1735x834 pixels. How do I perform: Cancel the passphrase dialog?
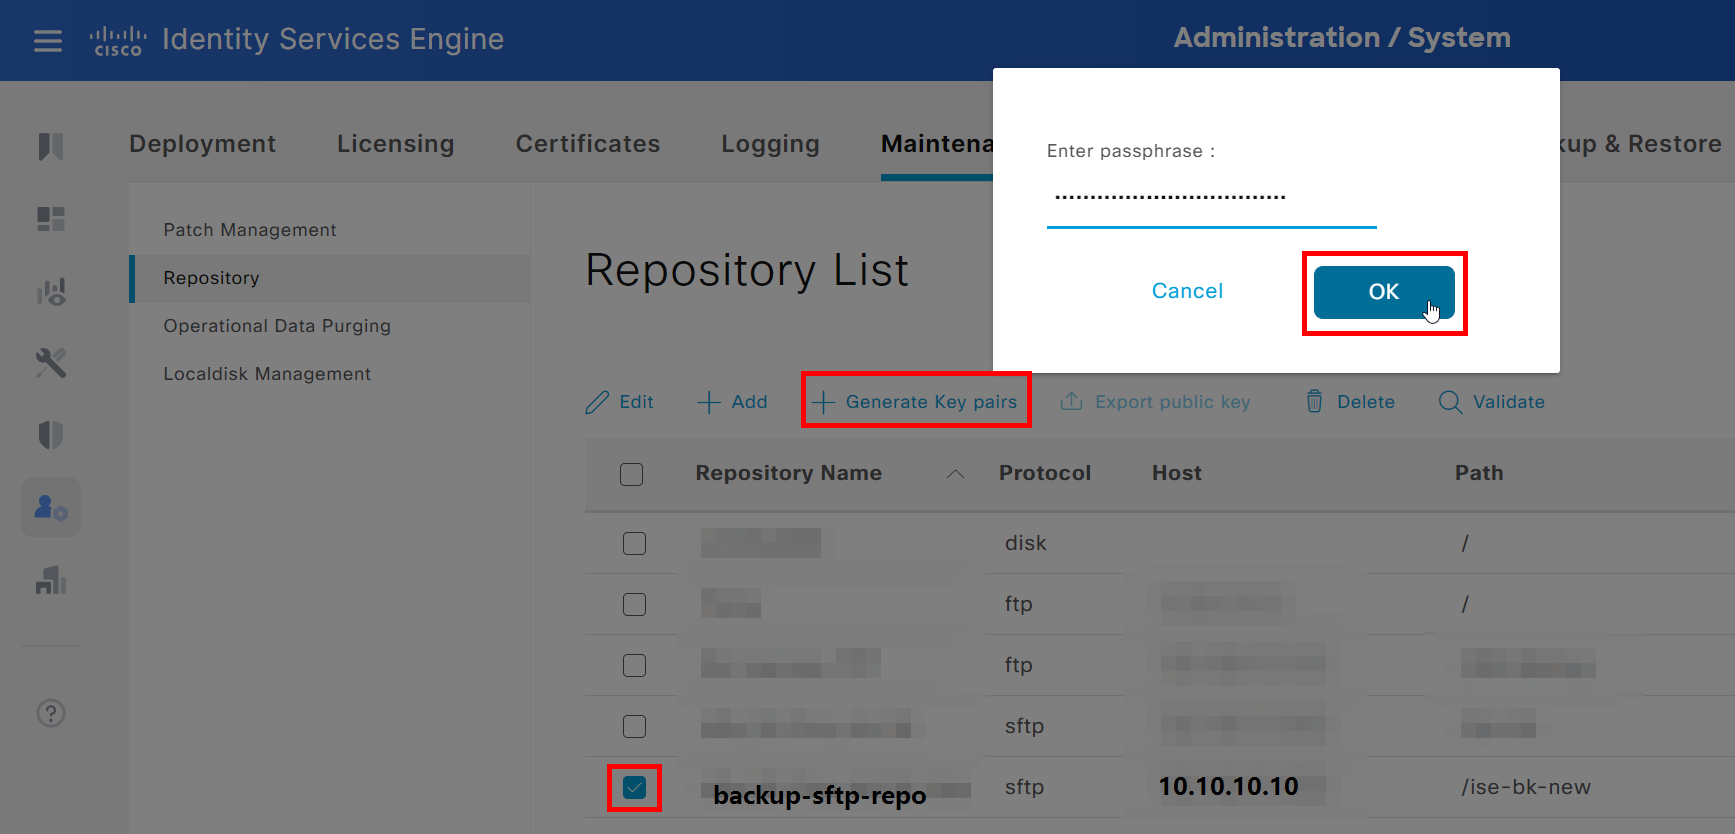point(1187,291)
